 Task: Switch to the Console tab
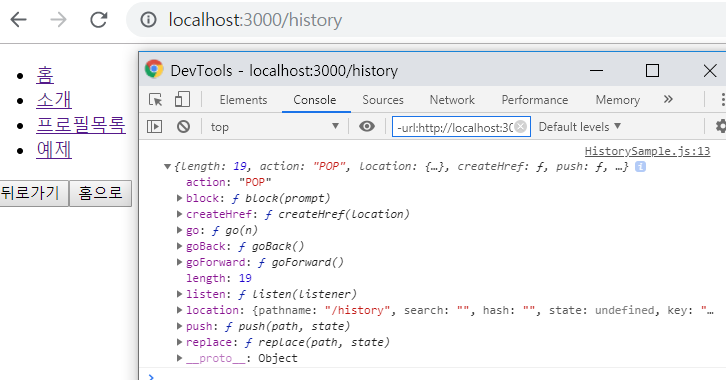pos(315,100)
